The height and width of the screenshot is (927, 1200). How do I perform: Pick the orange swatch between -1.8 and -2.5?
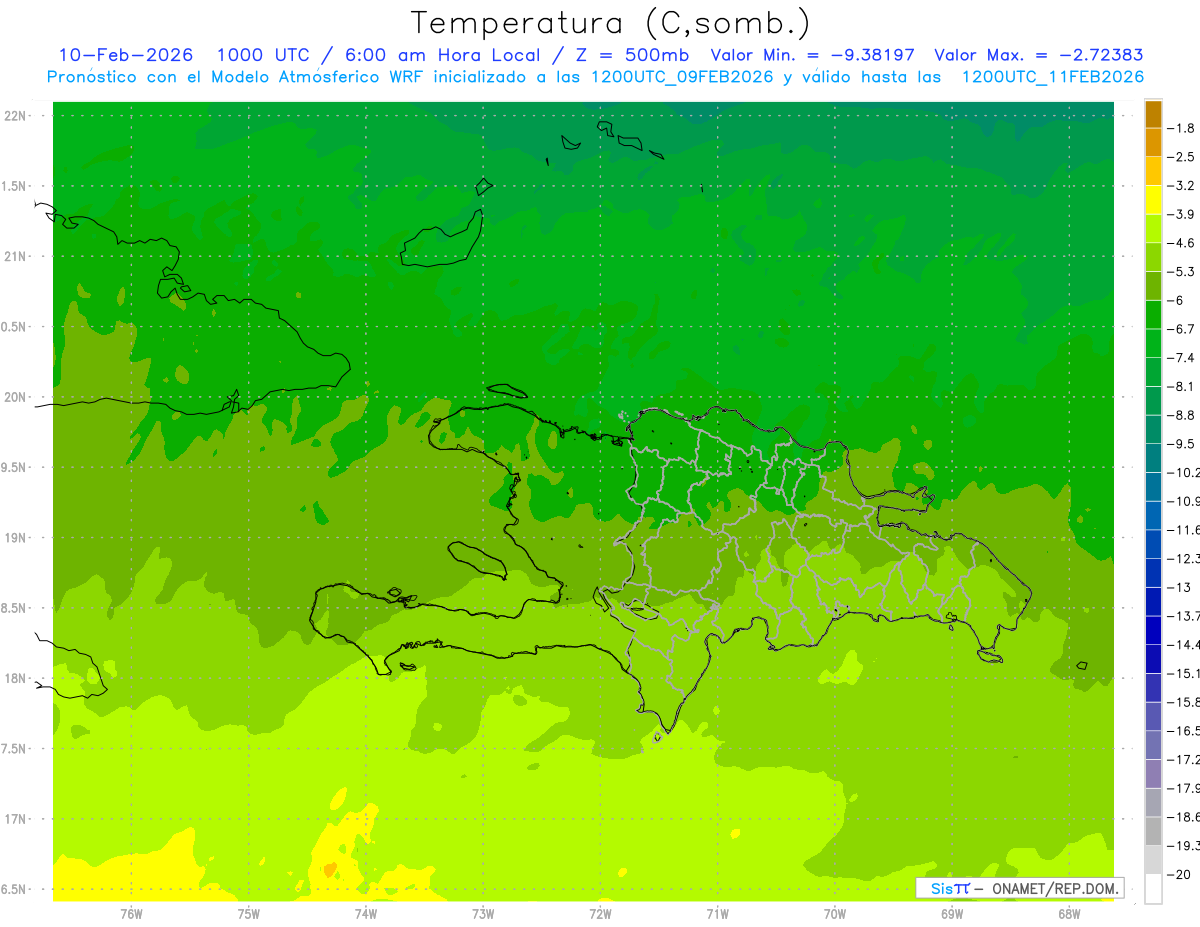[x=1153, y=142]
